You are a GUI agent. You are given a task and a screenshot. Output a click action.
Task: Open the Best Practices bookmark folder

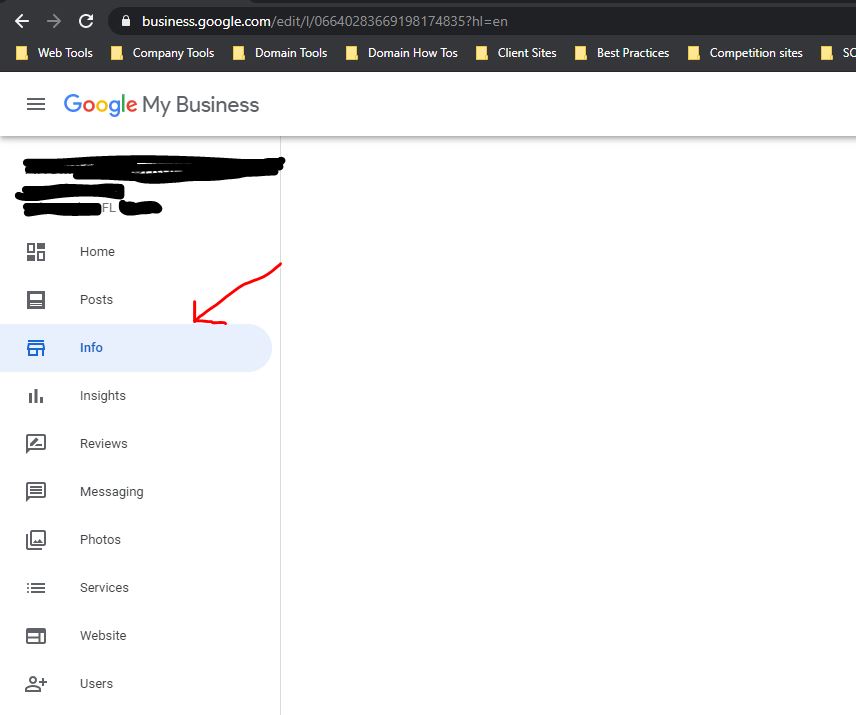point(622,53)
